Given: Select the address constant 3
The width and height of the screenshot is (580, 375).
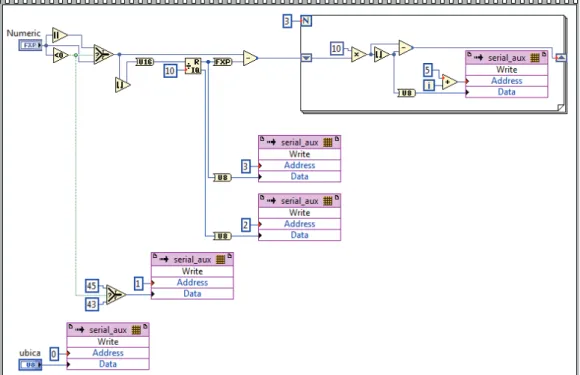Looking at the screenshot, I should coord(246,166).
